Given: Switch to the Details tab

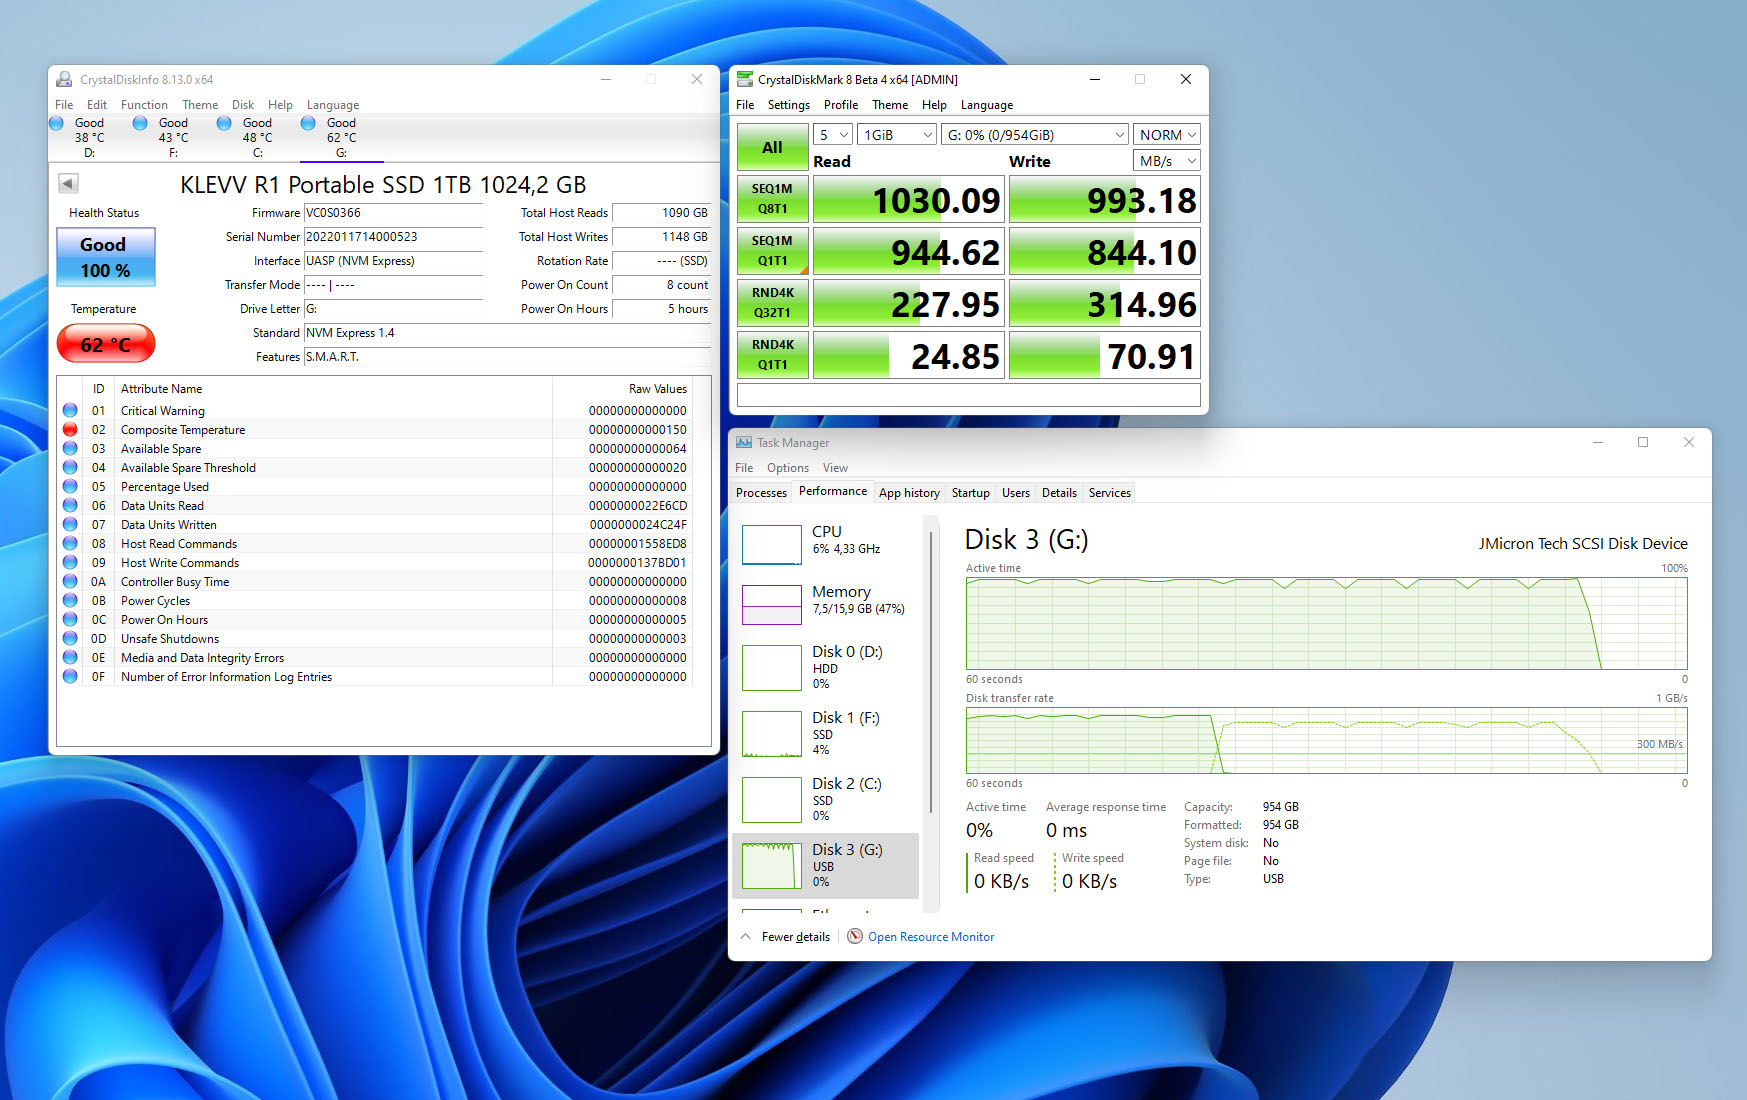Looking at the screenshot, I should click(1059, 492).
